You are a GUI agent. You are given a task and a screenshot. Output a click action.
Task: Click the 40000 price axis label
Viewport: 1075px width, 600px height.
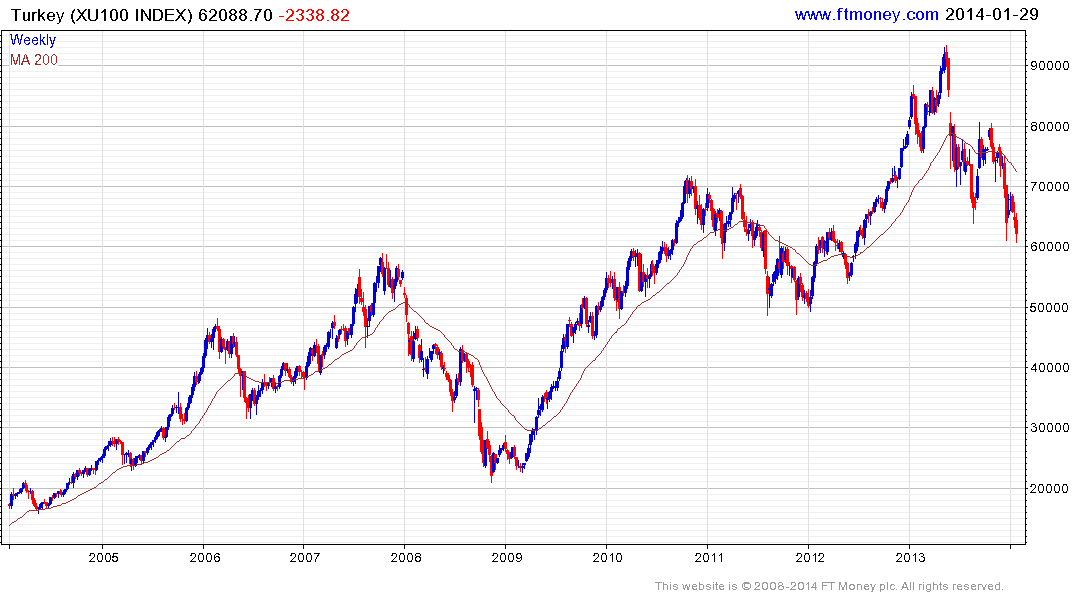(1050, 368)
